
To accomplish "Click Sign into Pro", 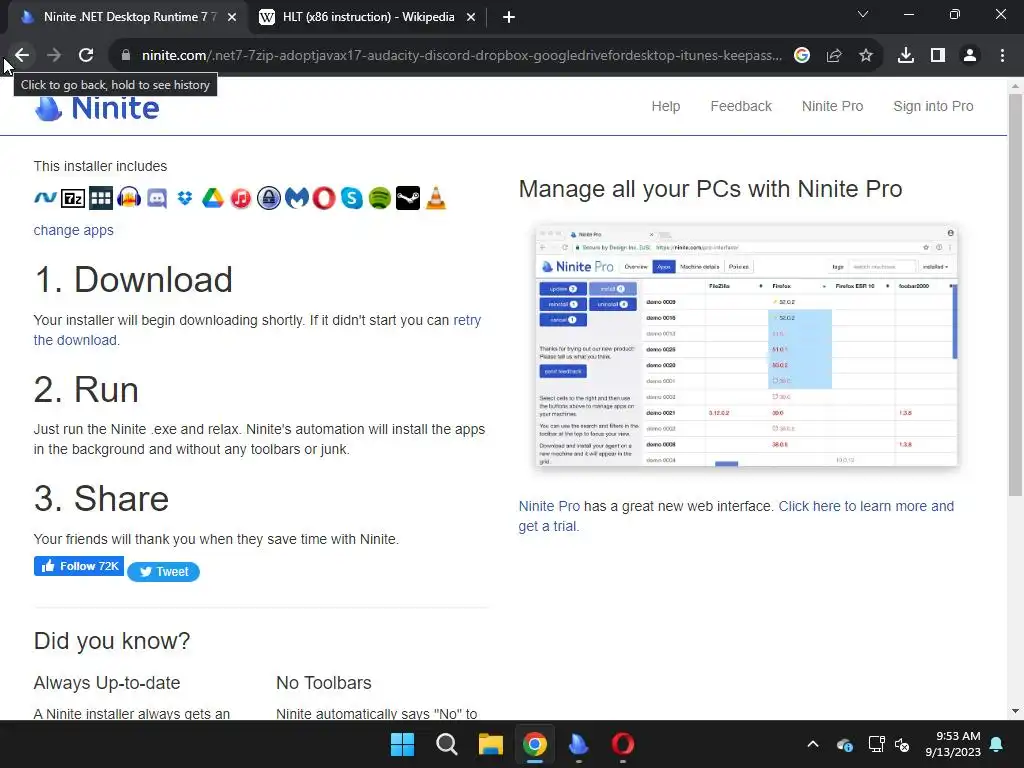I will coord(933,106).
